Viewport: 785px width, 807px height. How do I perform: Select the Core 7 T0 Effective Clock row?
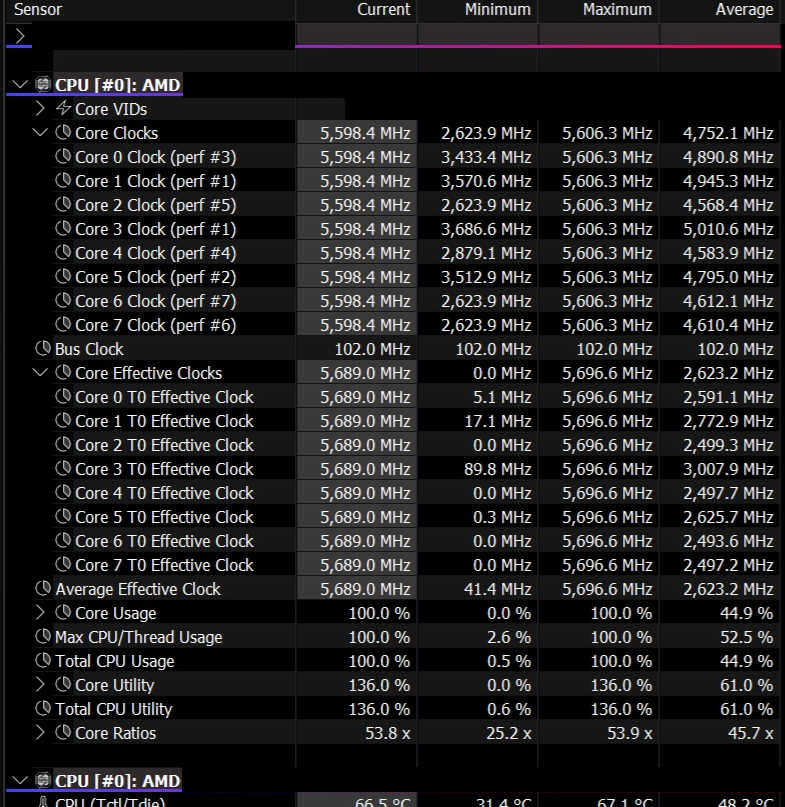click(164, 565)
